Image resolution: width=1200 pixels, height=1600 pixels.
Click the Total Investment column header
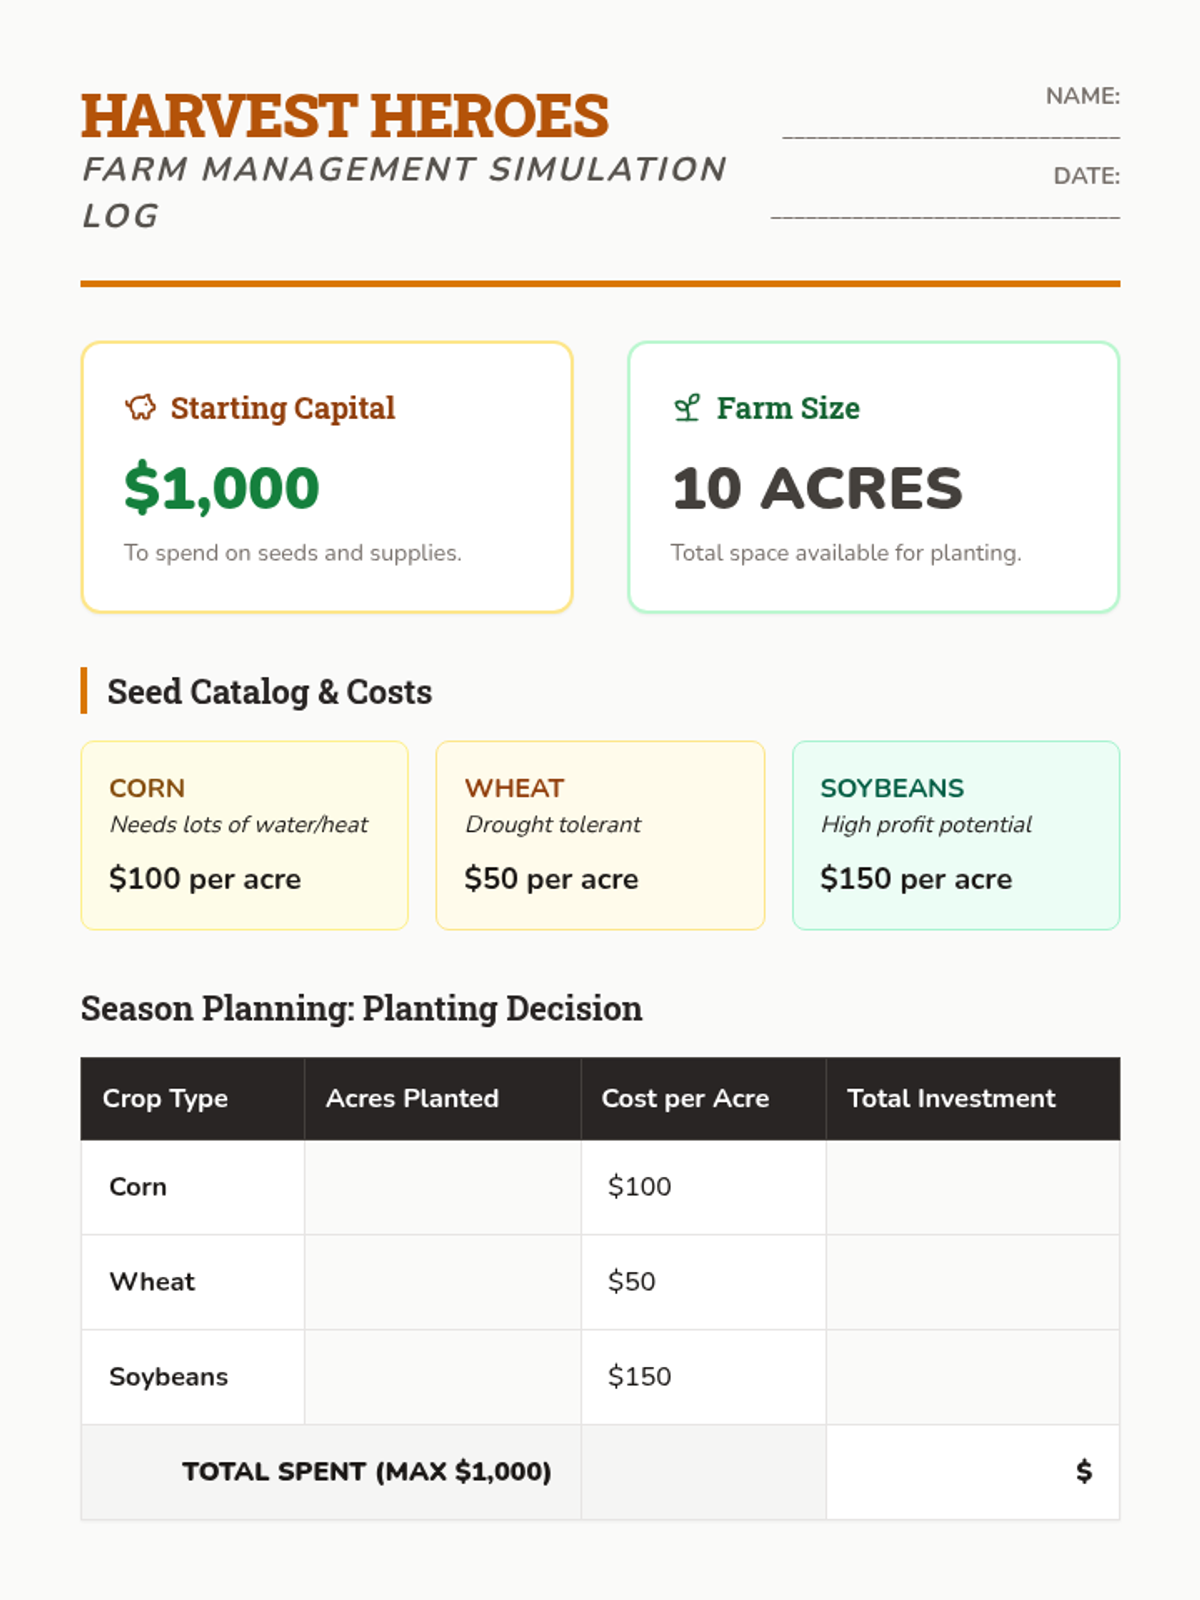pos(951,1098)
